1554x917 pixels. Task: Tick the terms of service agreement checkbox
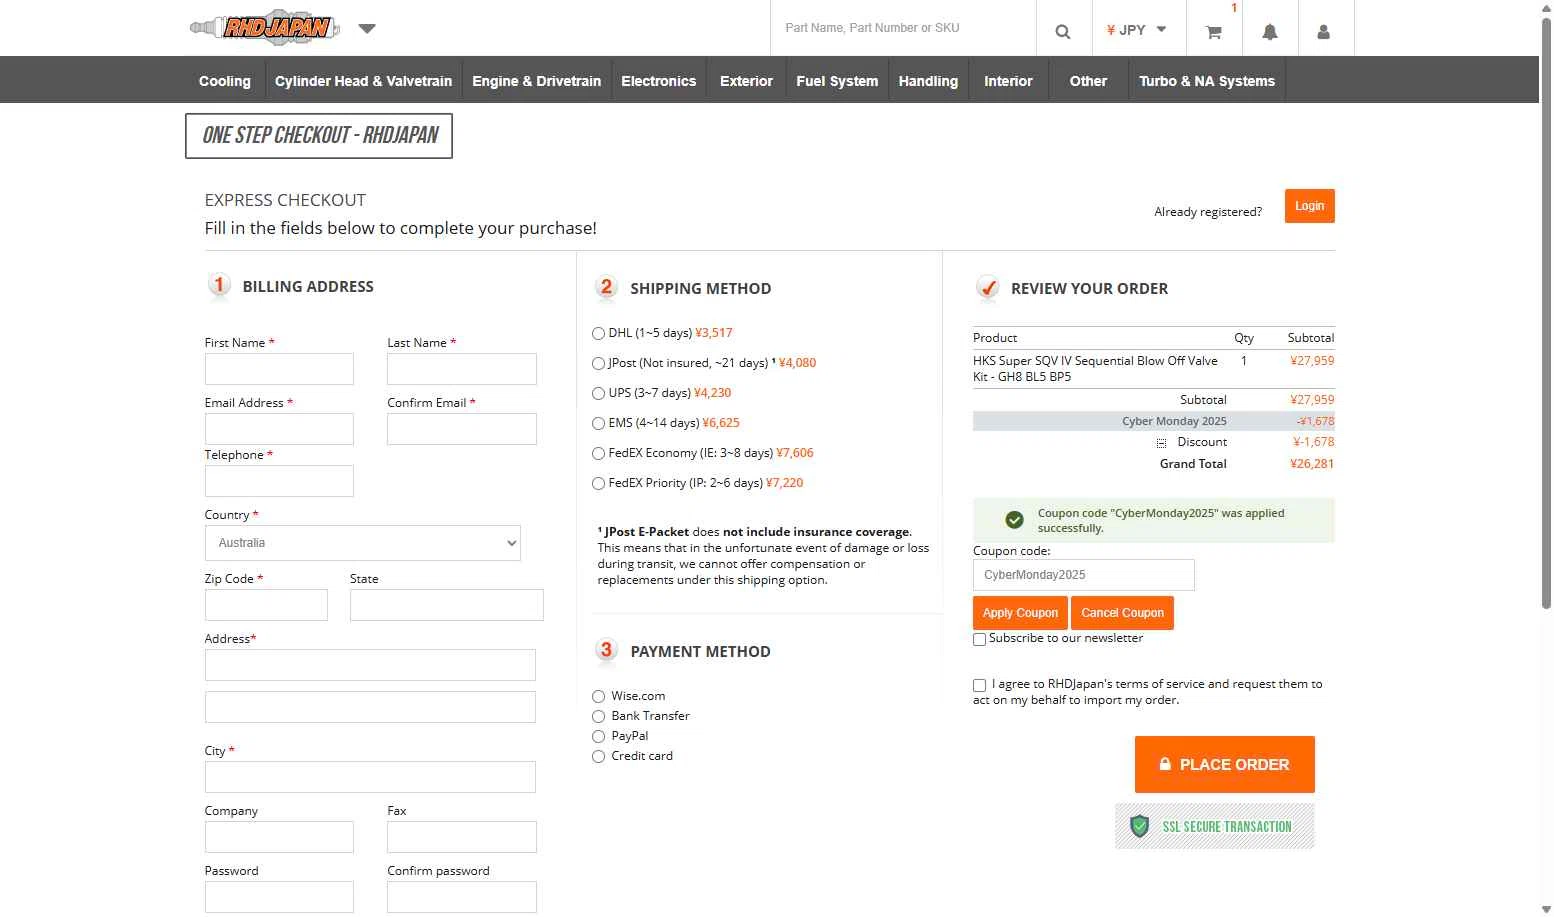pos(980,685)
